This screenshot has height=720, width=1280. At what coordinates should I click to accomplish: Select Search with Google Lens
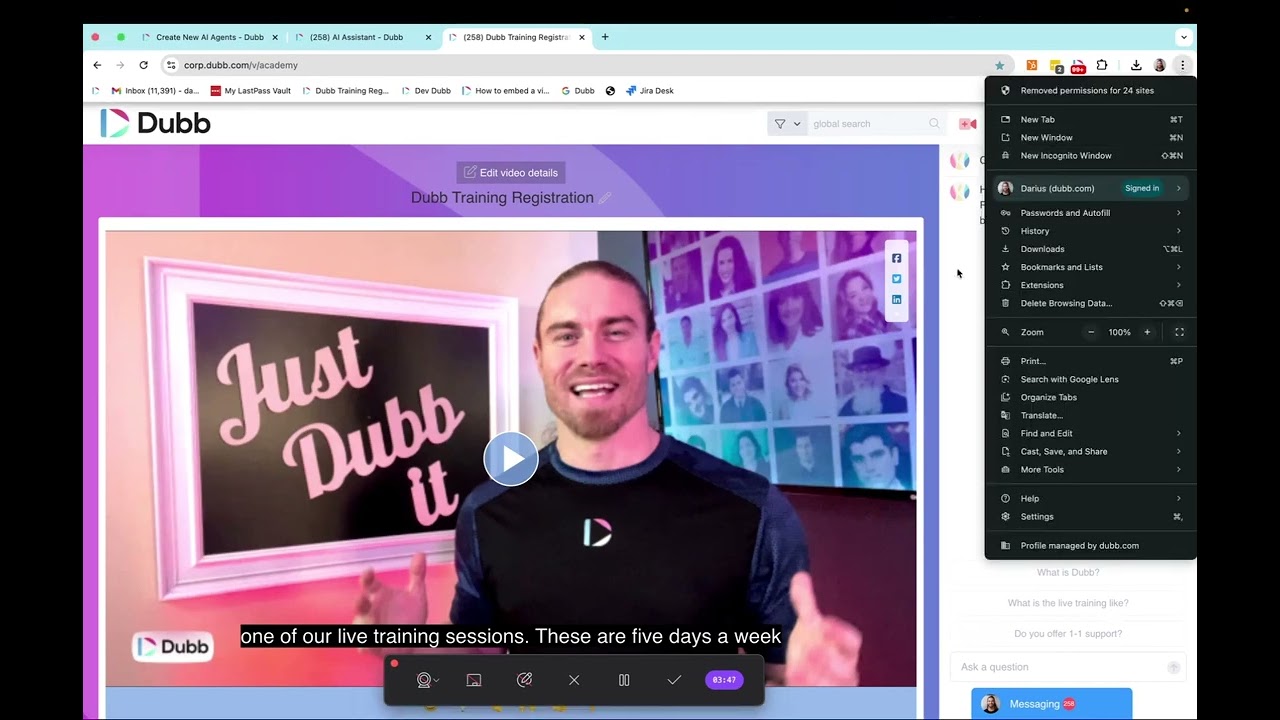pos(1091,379)
